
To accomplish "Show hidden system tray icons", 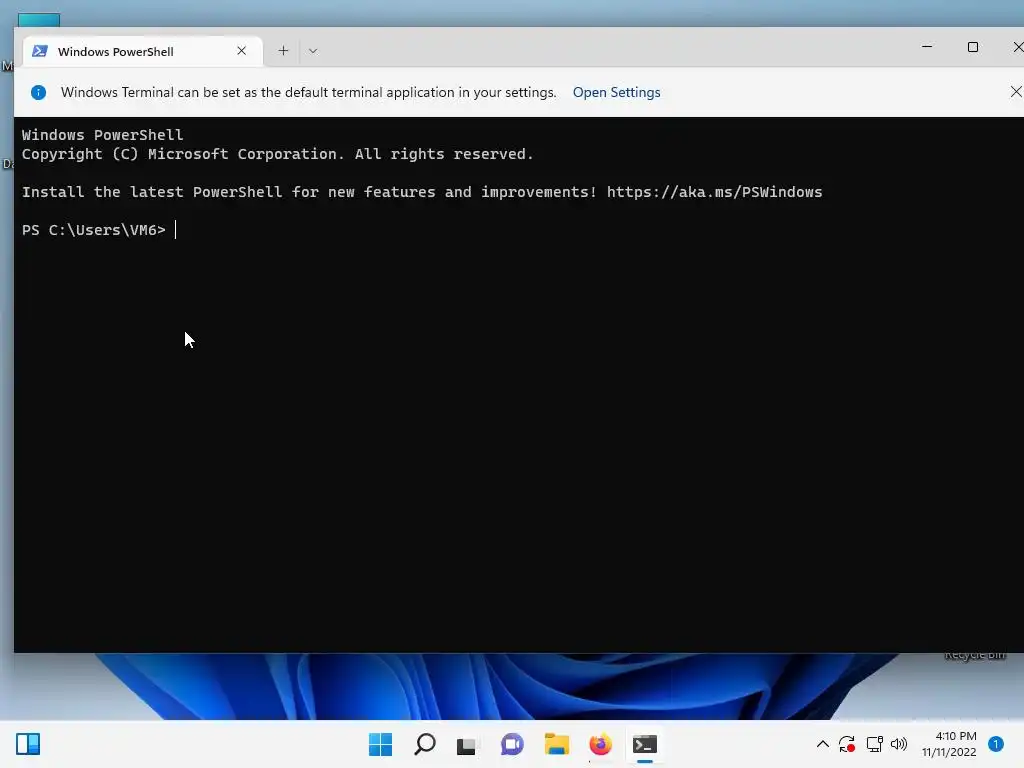I will tap(823, 744).
